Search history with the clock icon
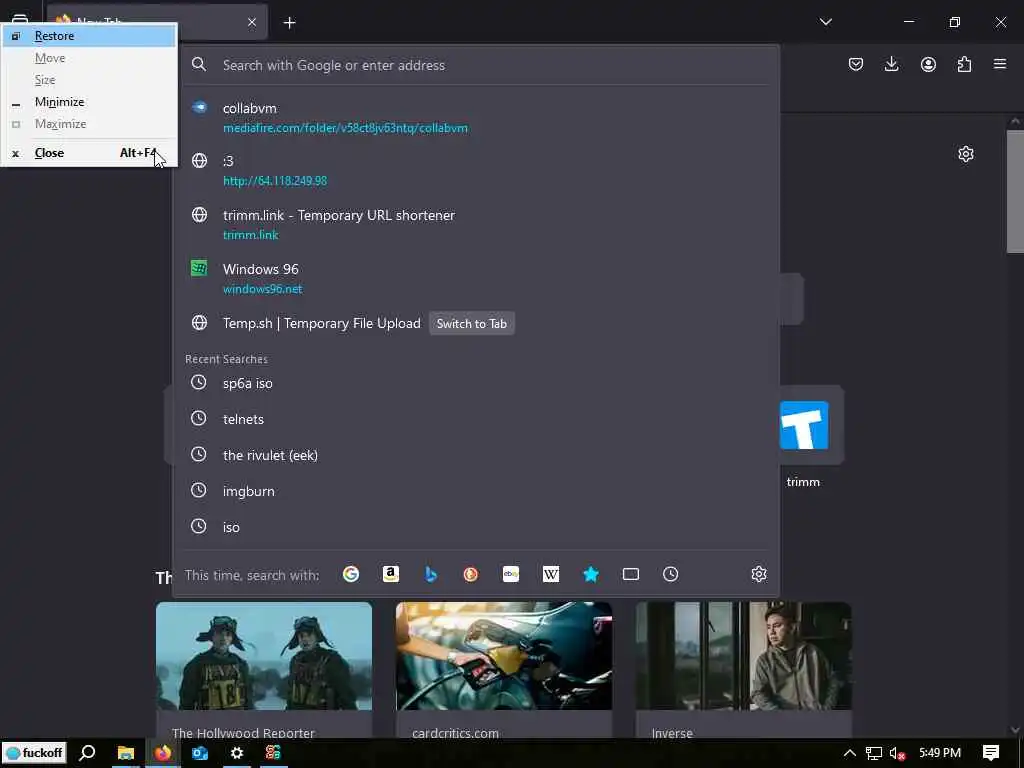 coord(670,574)
